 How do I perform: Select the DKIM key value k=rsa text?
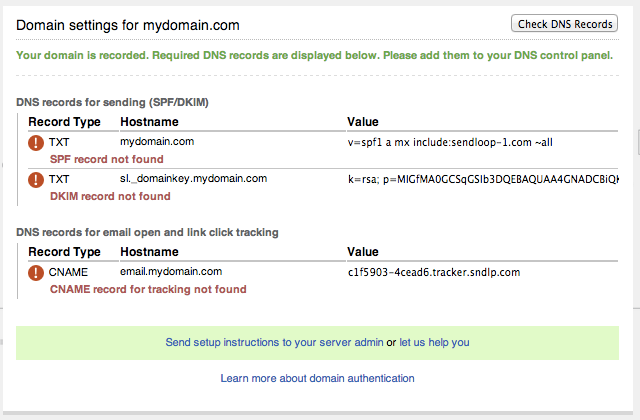(483, 179)
